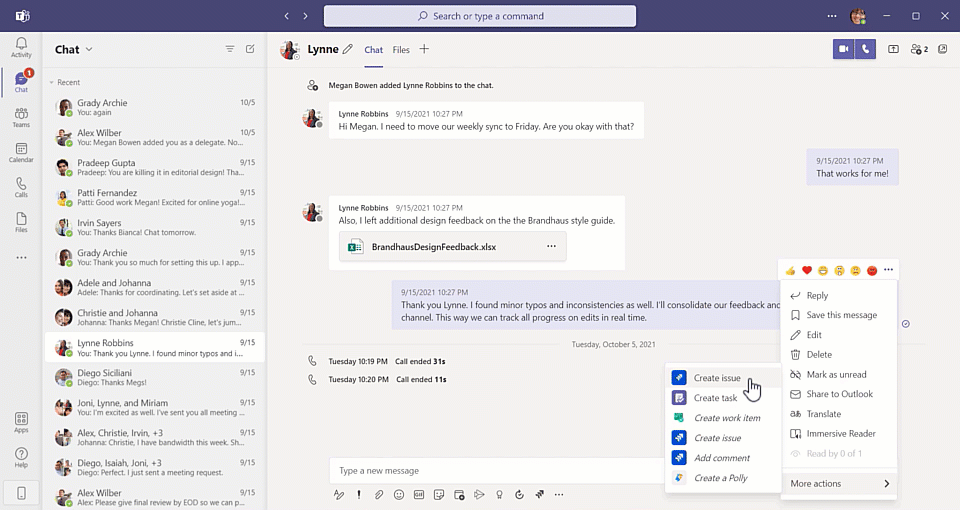960x510 pixels.
Task: Expand the Chat header dropdown
Action: pos(89,49)
